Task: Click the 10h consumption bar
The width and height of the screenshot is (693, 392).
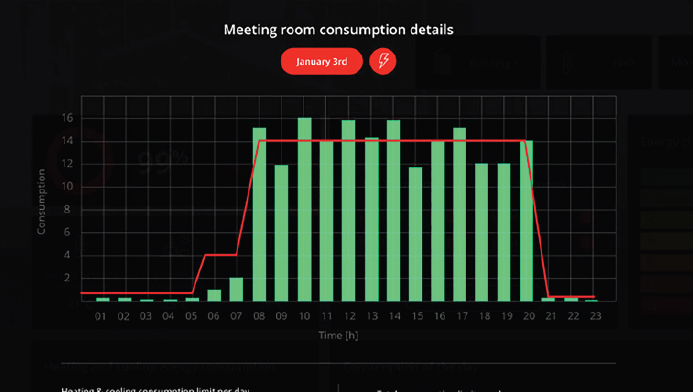Action: [x=305, y=209]
